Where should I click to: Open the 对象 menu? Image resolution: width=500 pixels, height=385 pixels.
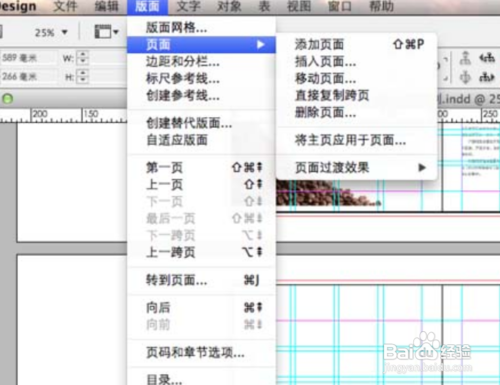[x=229, y=6]
